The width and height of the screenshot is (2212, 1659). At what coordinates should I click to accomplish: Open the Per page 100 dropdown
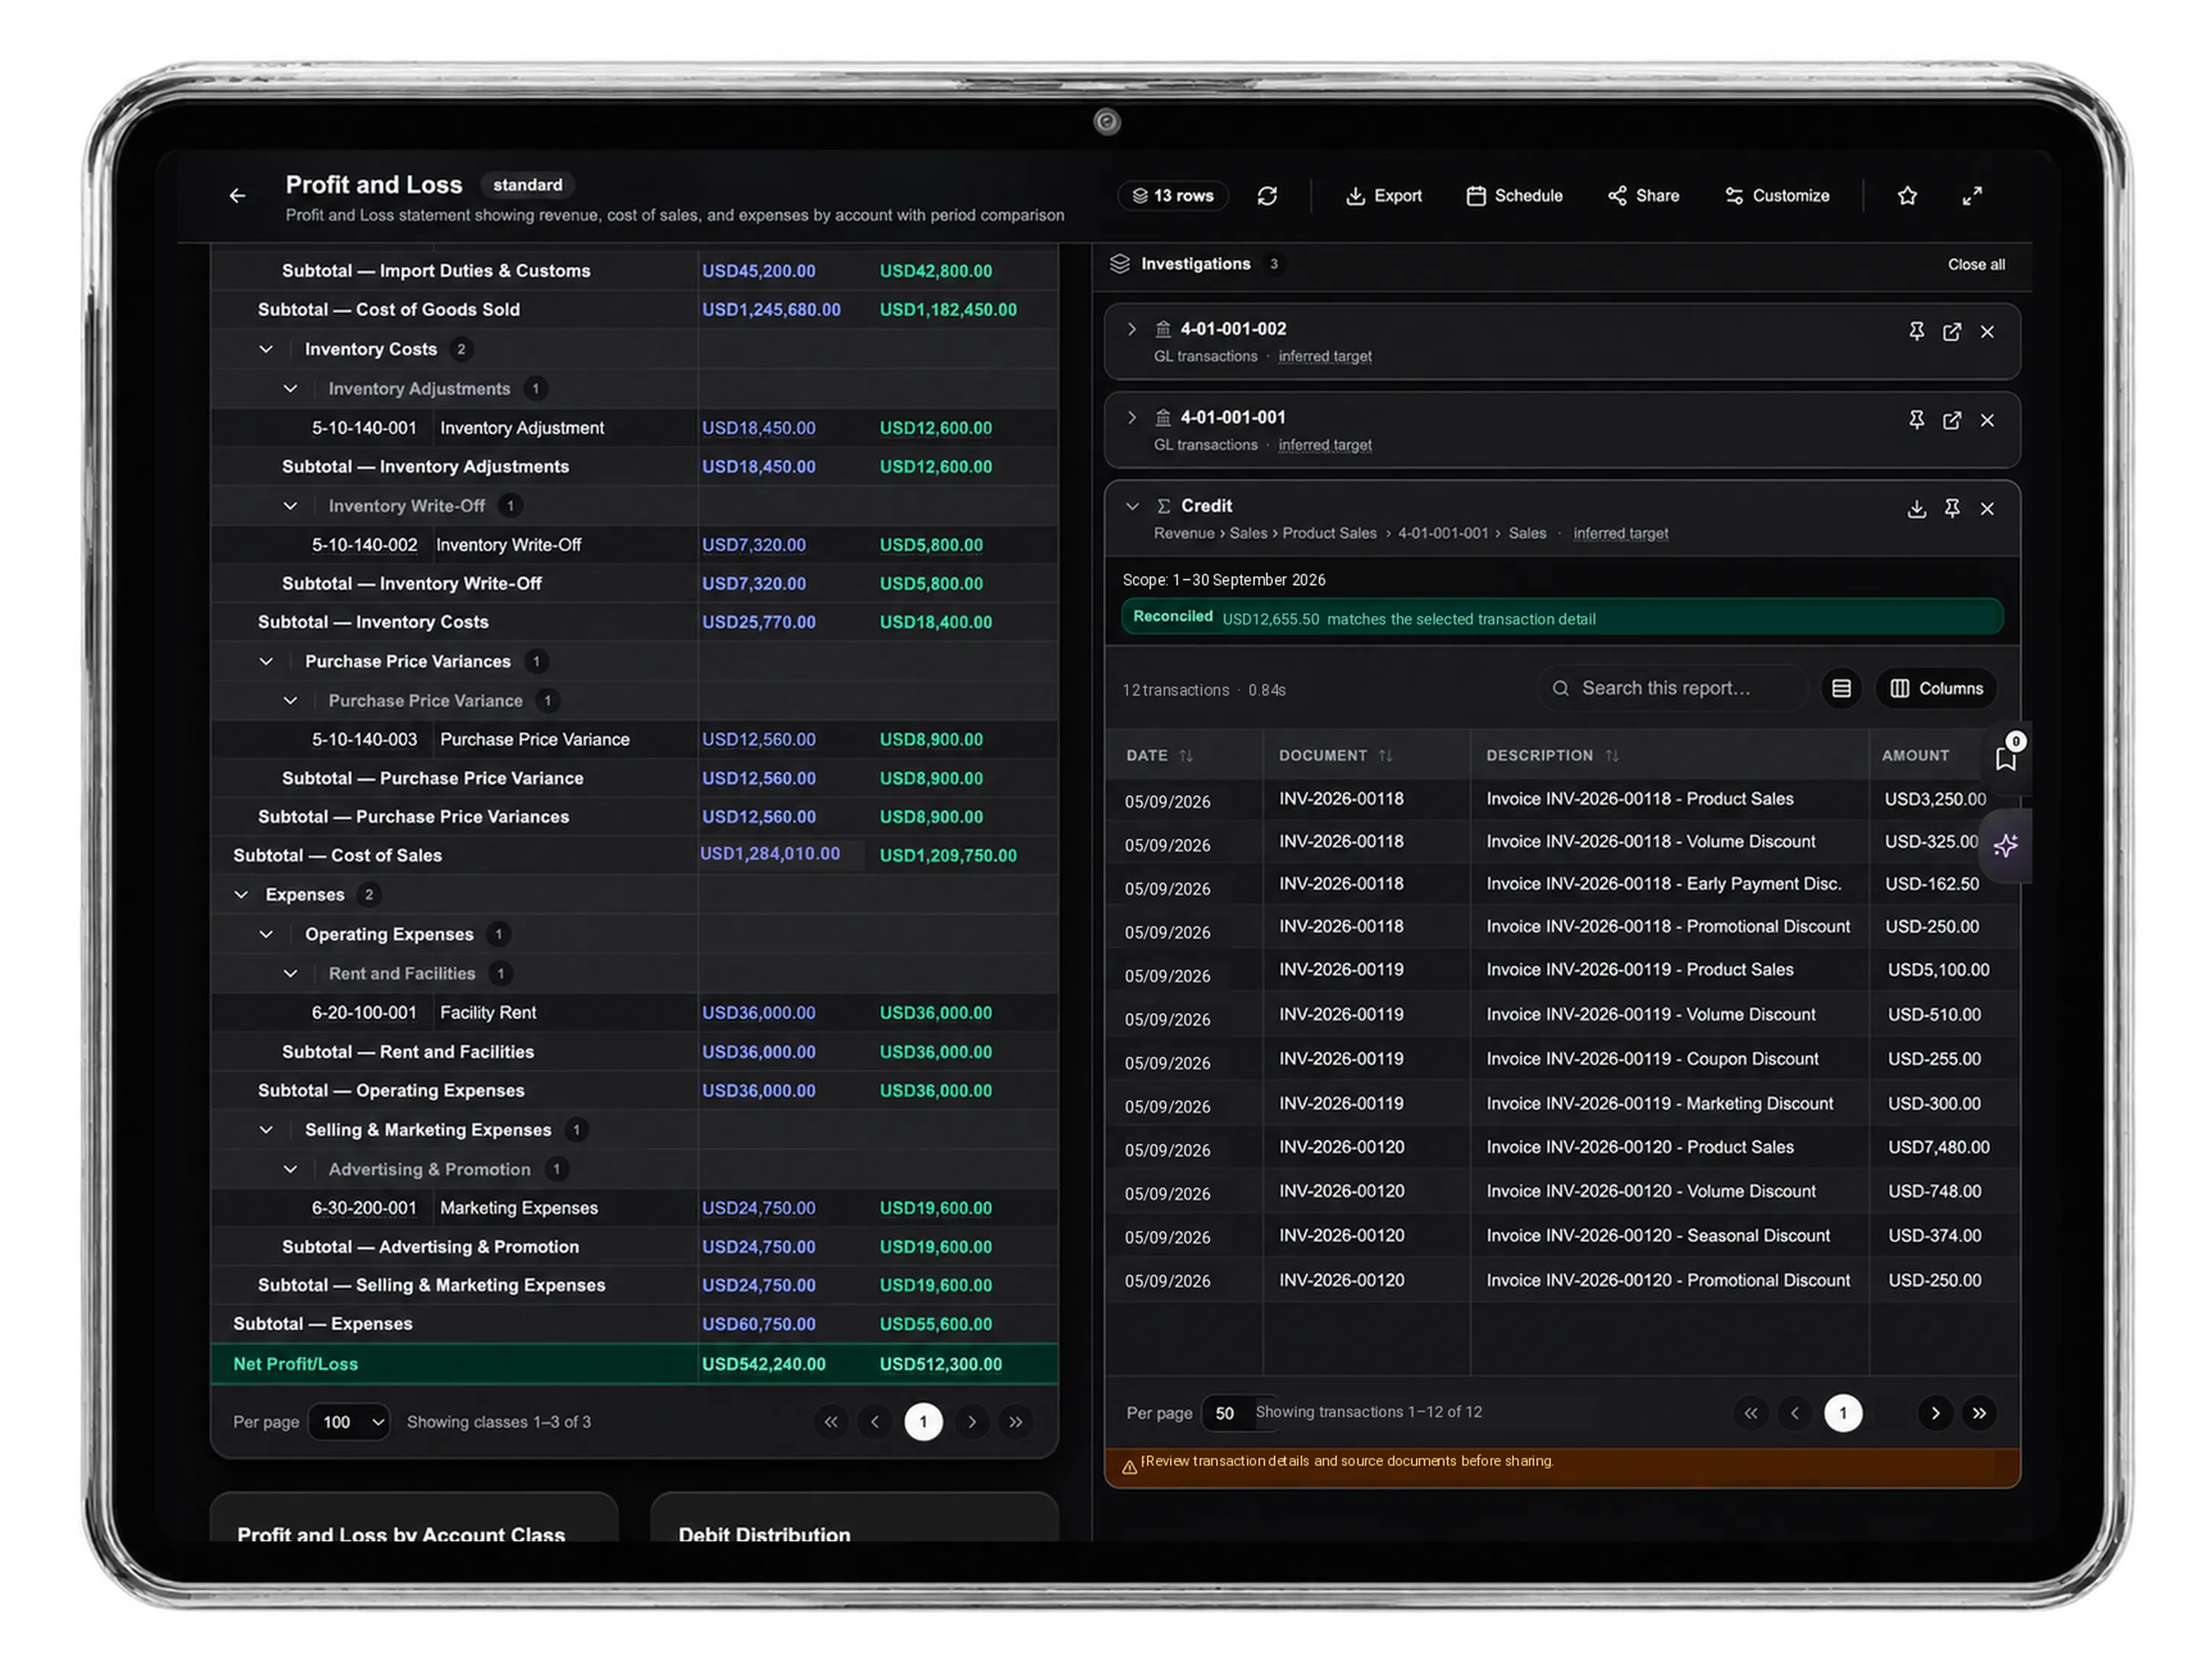pos(349,1422)
